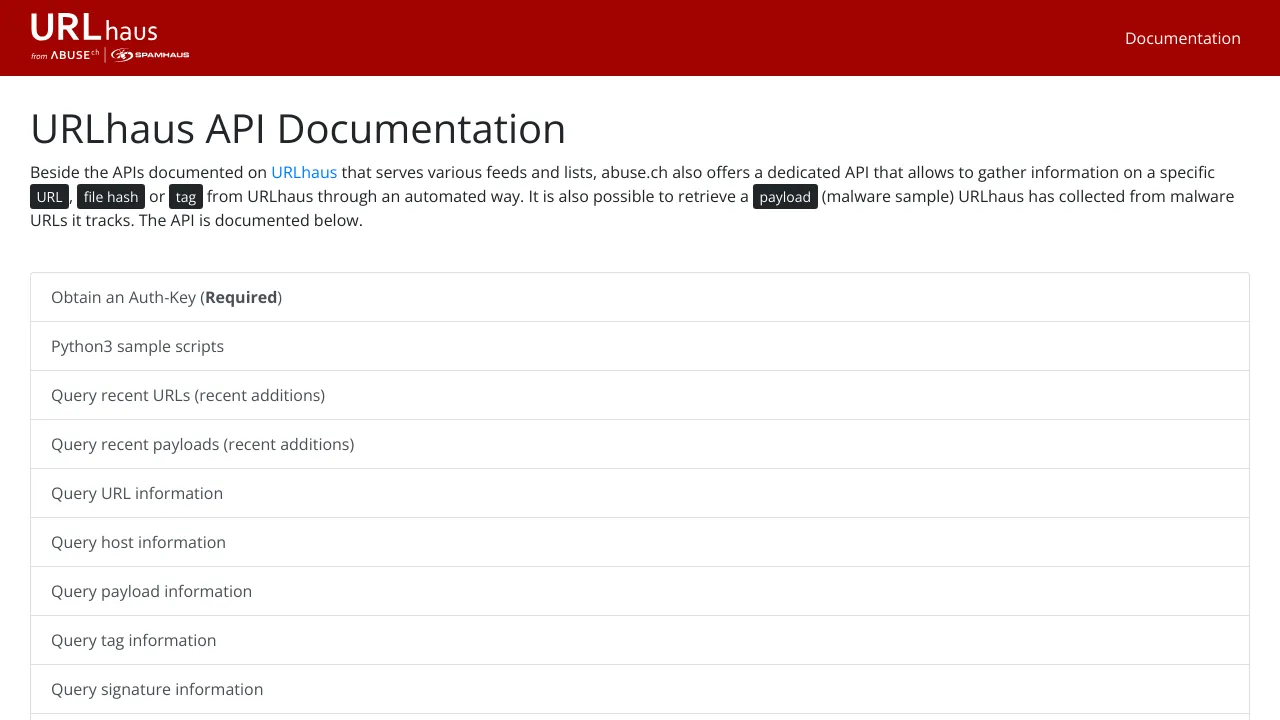1280x720 pixels.
Task: Expand Query recent URLs section
Action: 640,395
